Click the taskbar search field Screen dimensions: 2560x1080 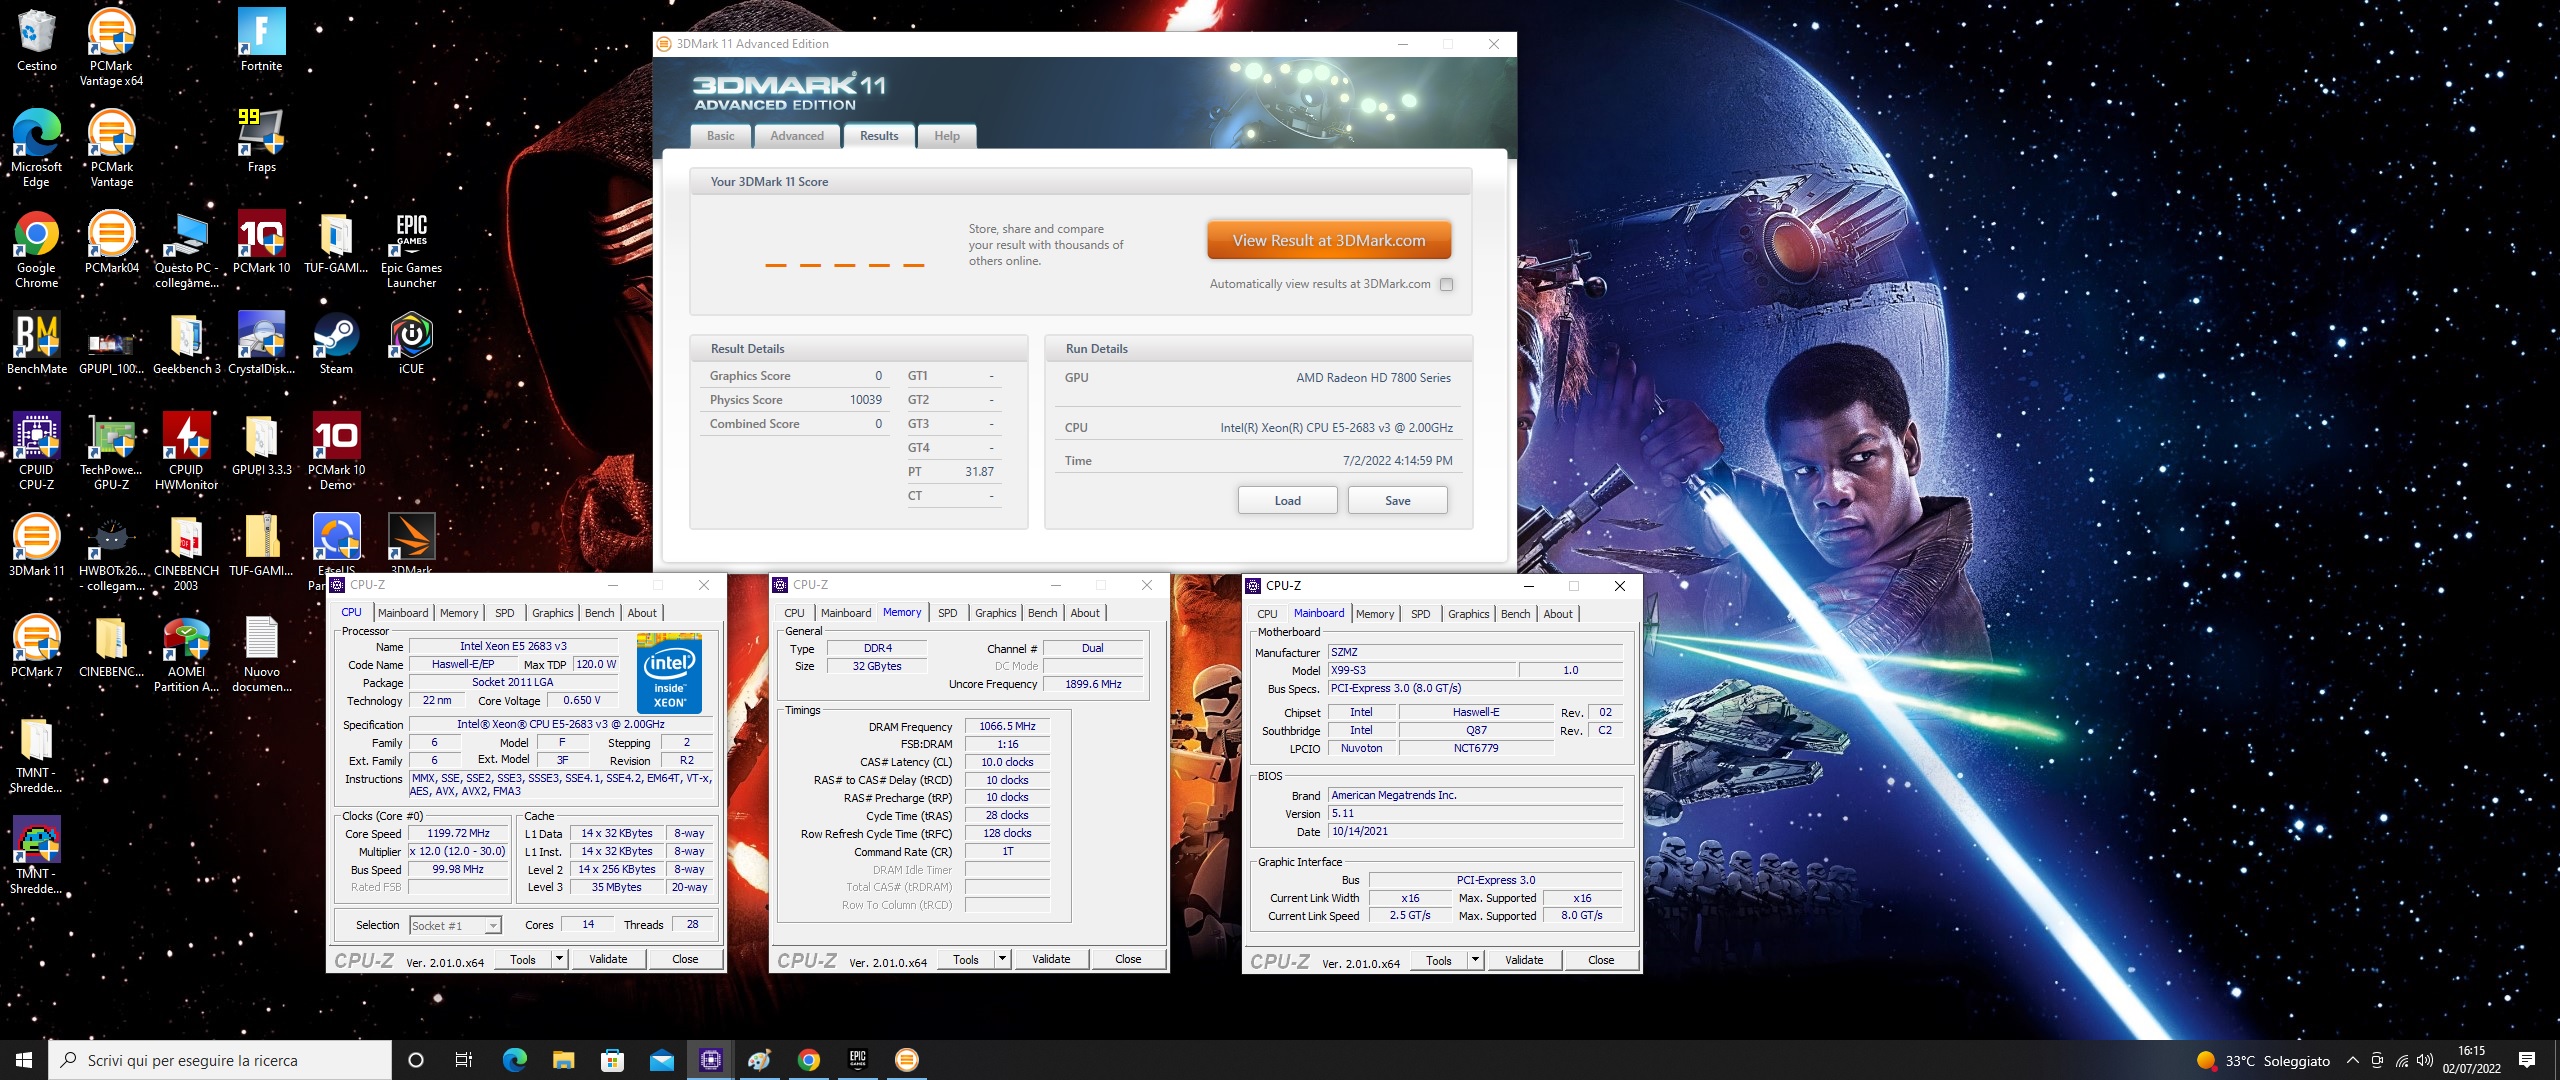[220, 1060]
